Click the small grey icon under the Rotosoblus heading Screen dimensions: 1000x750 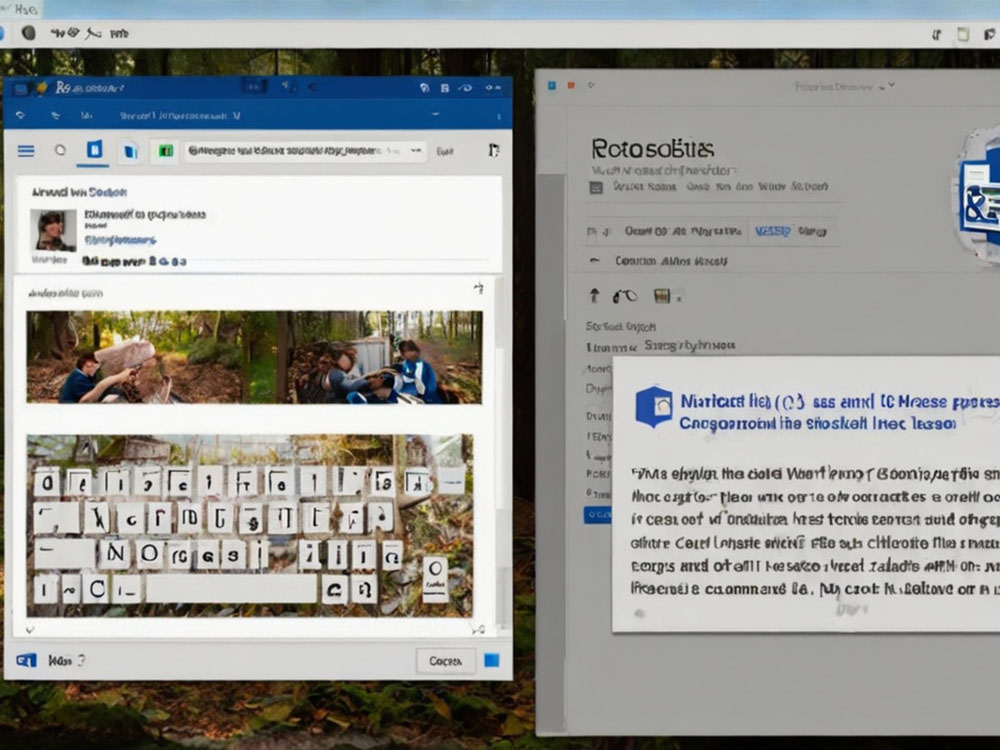tap(596, 188)
